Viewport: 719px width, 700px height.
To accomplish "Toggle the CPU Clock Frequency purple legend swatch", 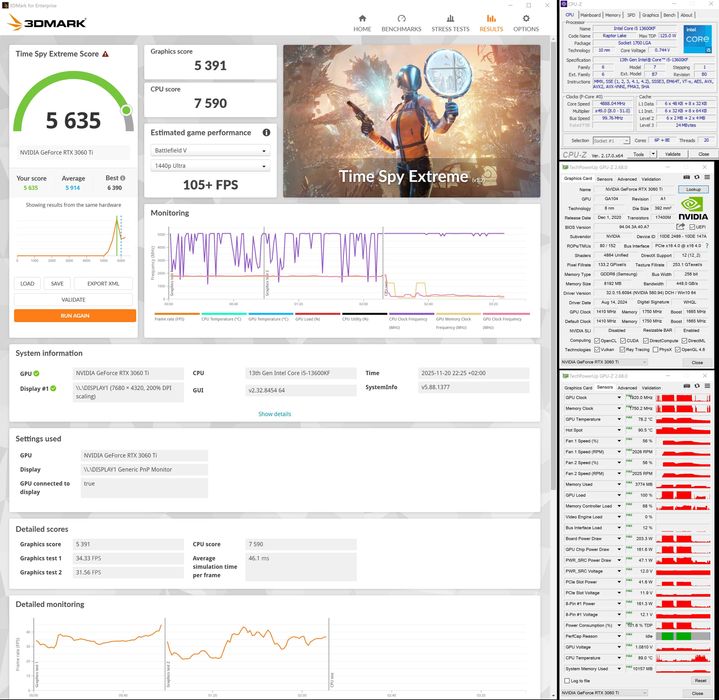I will pyautogui.click(x=411, y=314).
